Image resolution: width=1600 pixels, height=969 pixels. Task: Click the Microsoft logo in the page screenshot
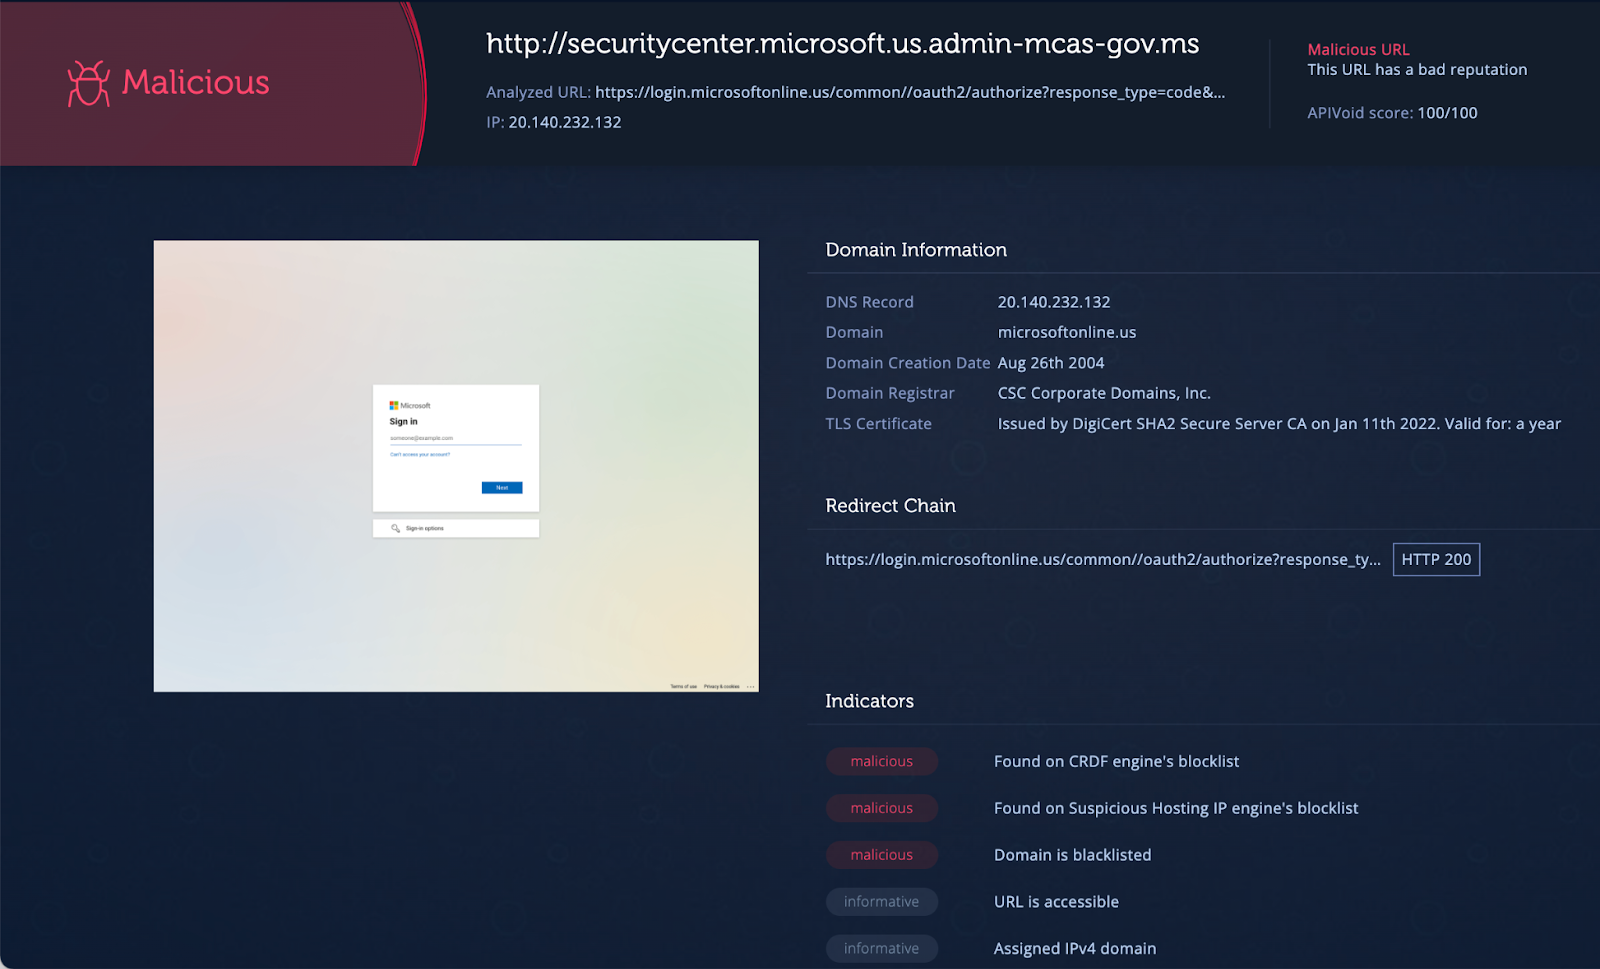coord(410,406)
